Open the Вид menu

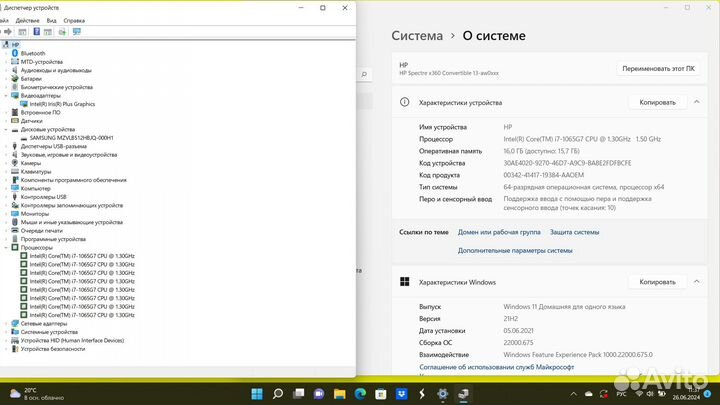click(51, 21)
